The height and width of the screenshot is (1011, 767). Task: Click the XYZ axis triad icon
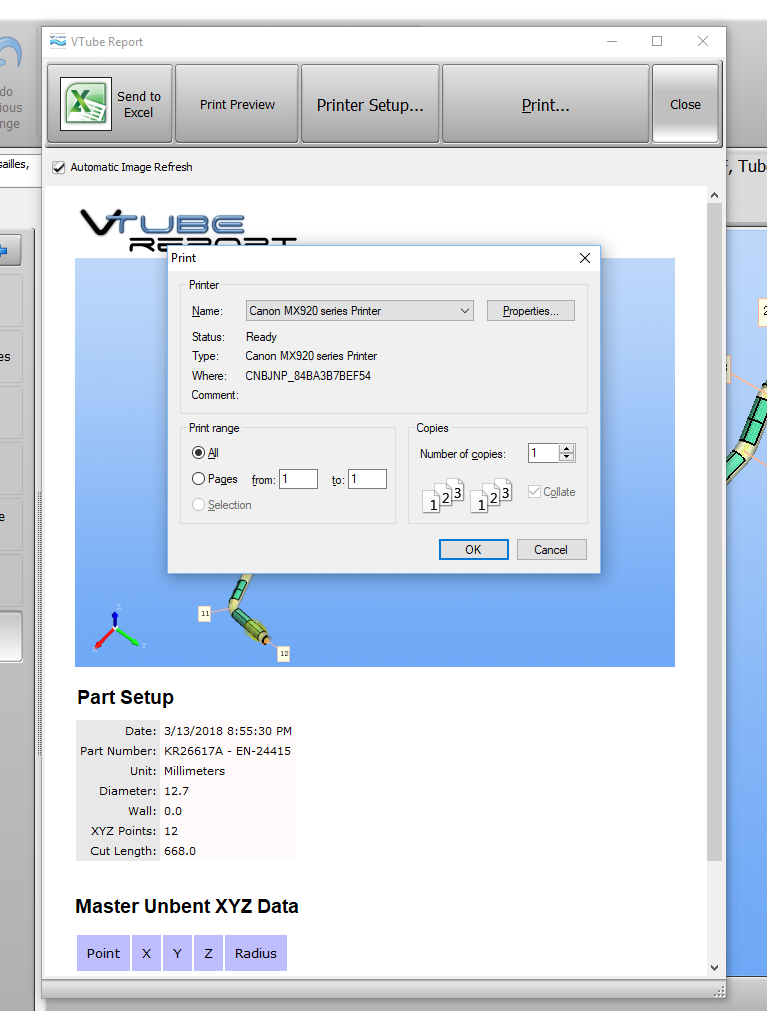pos(117,628)
